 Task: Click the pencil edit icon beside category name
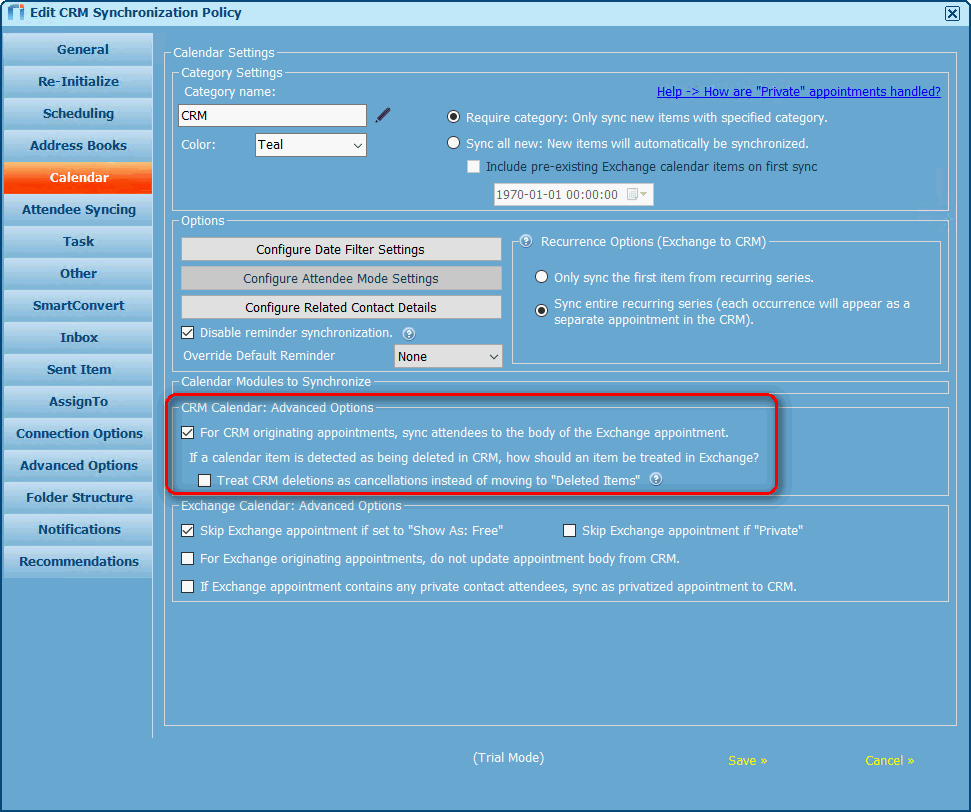click(x=383, y=115)
